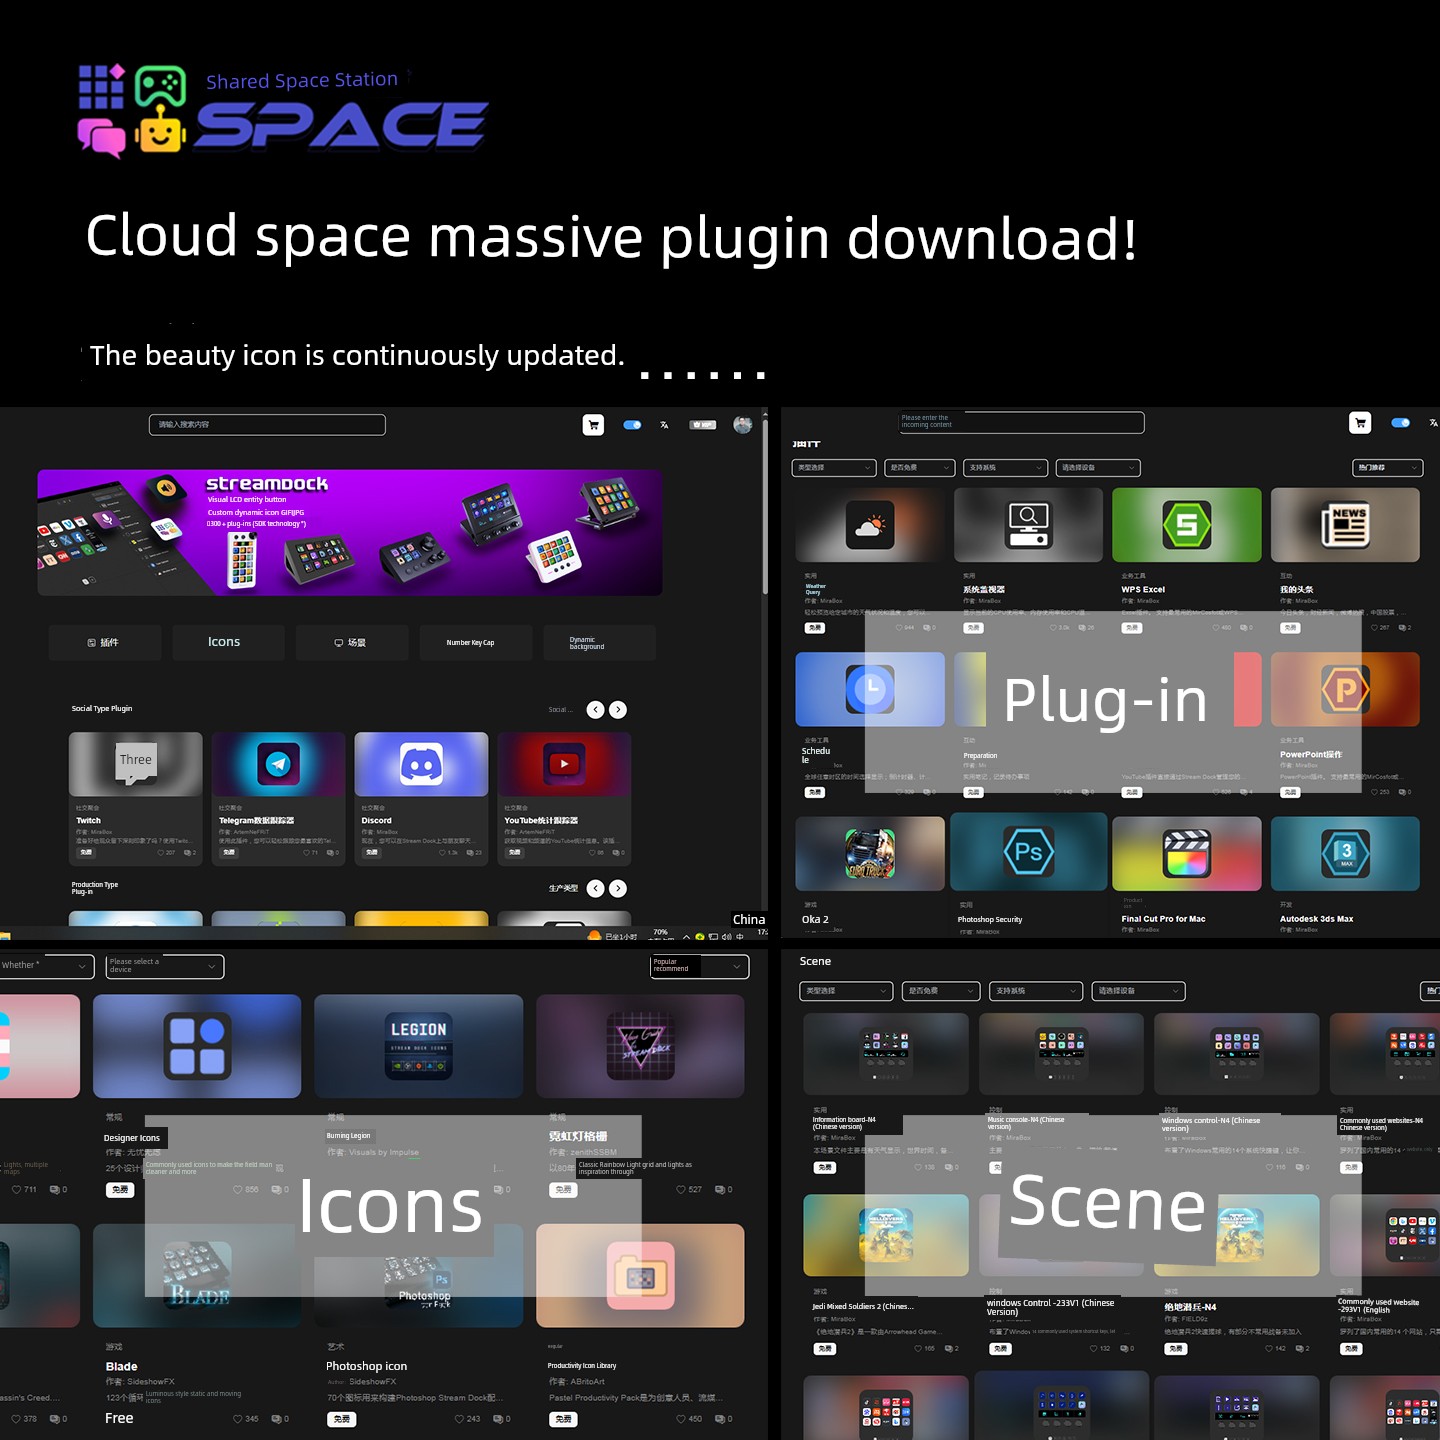The height and width of the screenshot is (1440, 1440).
Task: Click next arrow in the Social Type Plugin row
Action: tap(618, 710)
